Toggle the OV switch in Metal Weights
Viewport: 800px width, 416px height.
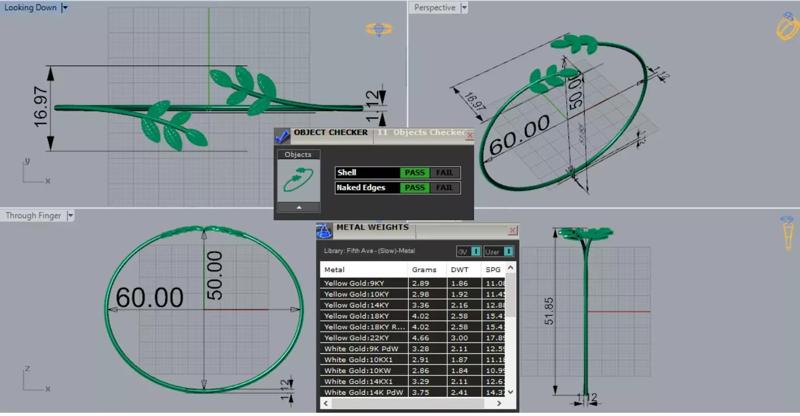(468, 252)
